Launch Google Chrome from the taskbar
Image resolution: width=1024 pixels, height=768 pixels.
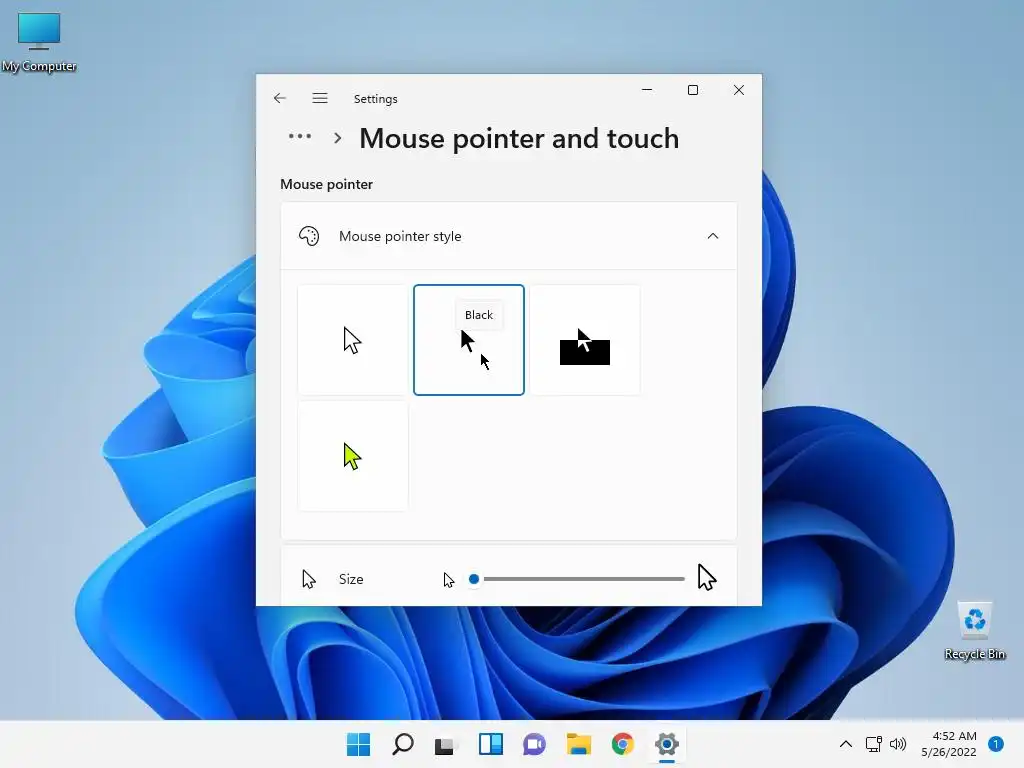[x=622, y=744]
